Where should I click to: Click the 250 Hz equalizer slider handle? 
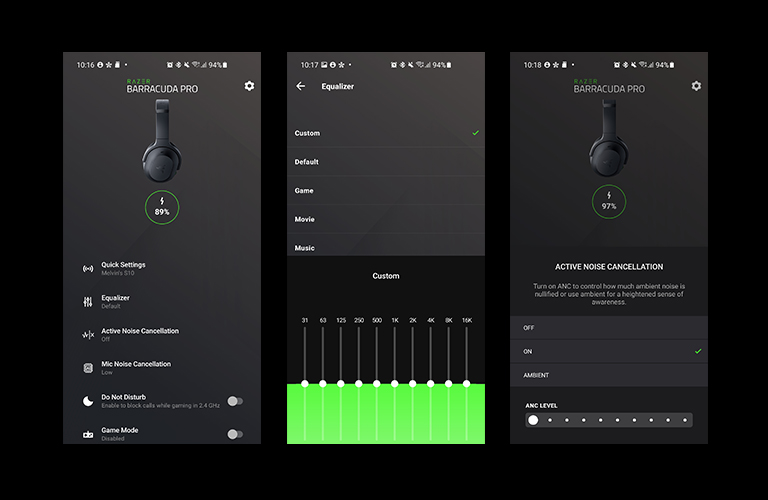pos(359,383)
